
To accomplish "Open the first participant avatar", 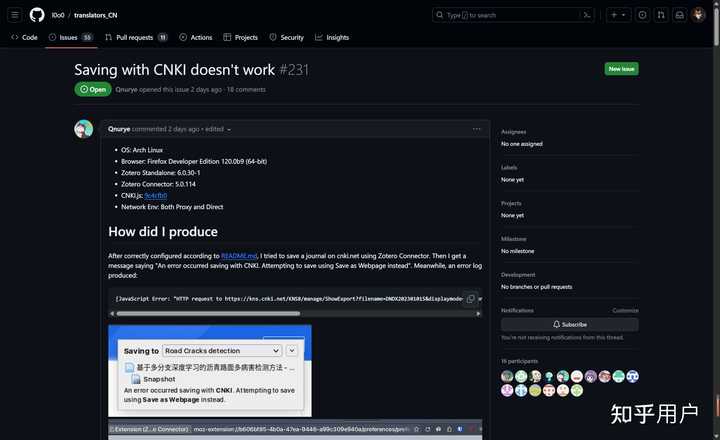I will 507,377.
